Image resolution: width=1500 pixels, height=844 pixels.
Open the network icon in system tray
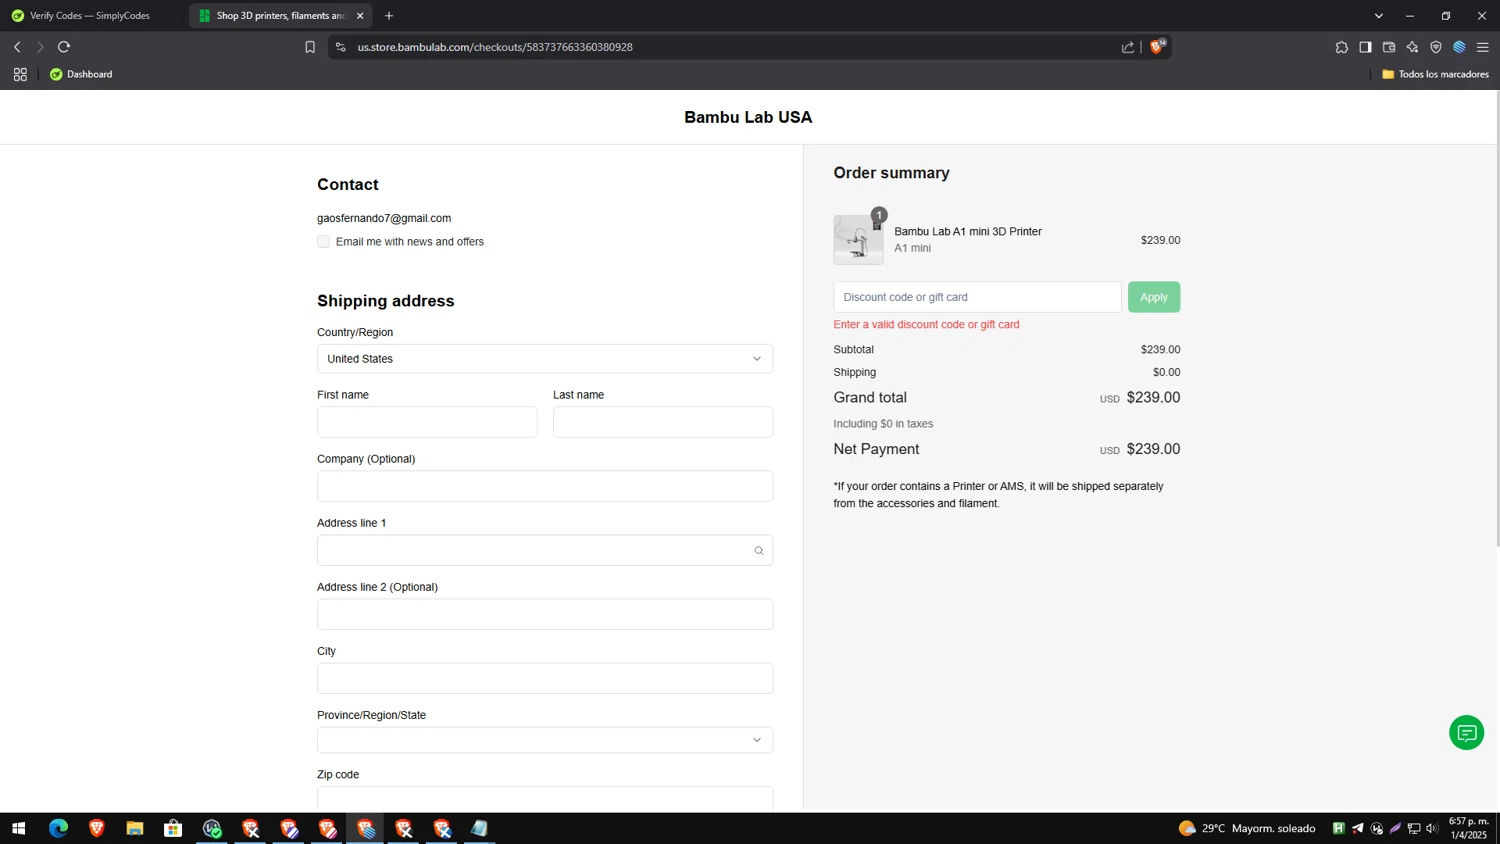pyautogui.click(x=1414, y=828)
